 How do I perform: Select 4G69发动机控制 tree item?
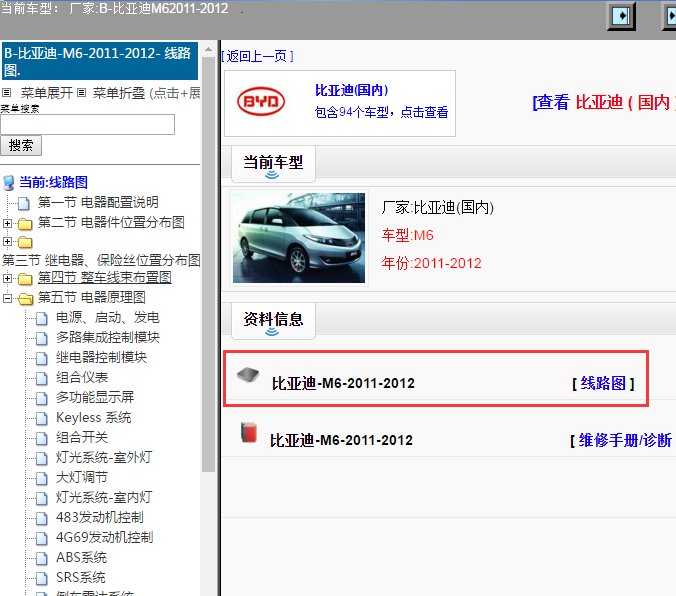tap(105, 538)
